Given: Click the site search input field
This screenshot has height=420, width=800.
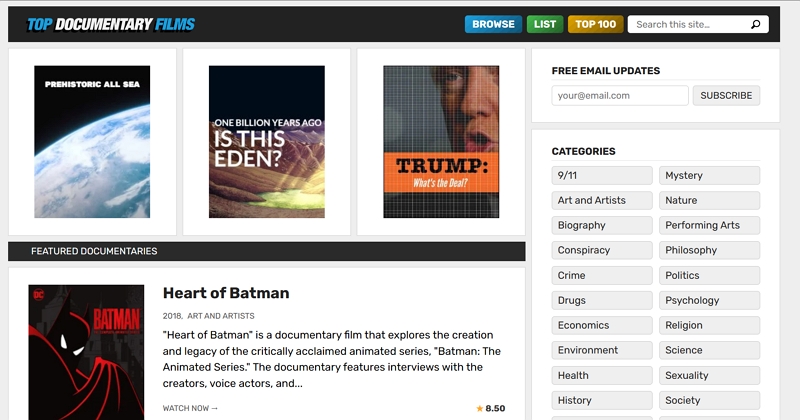Looking at the screenshot, I should (x=688, y=25).
